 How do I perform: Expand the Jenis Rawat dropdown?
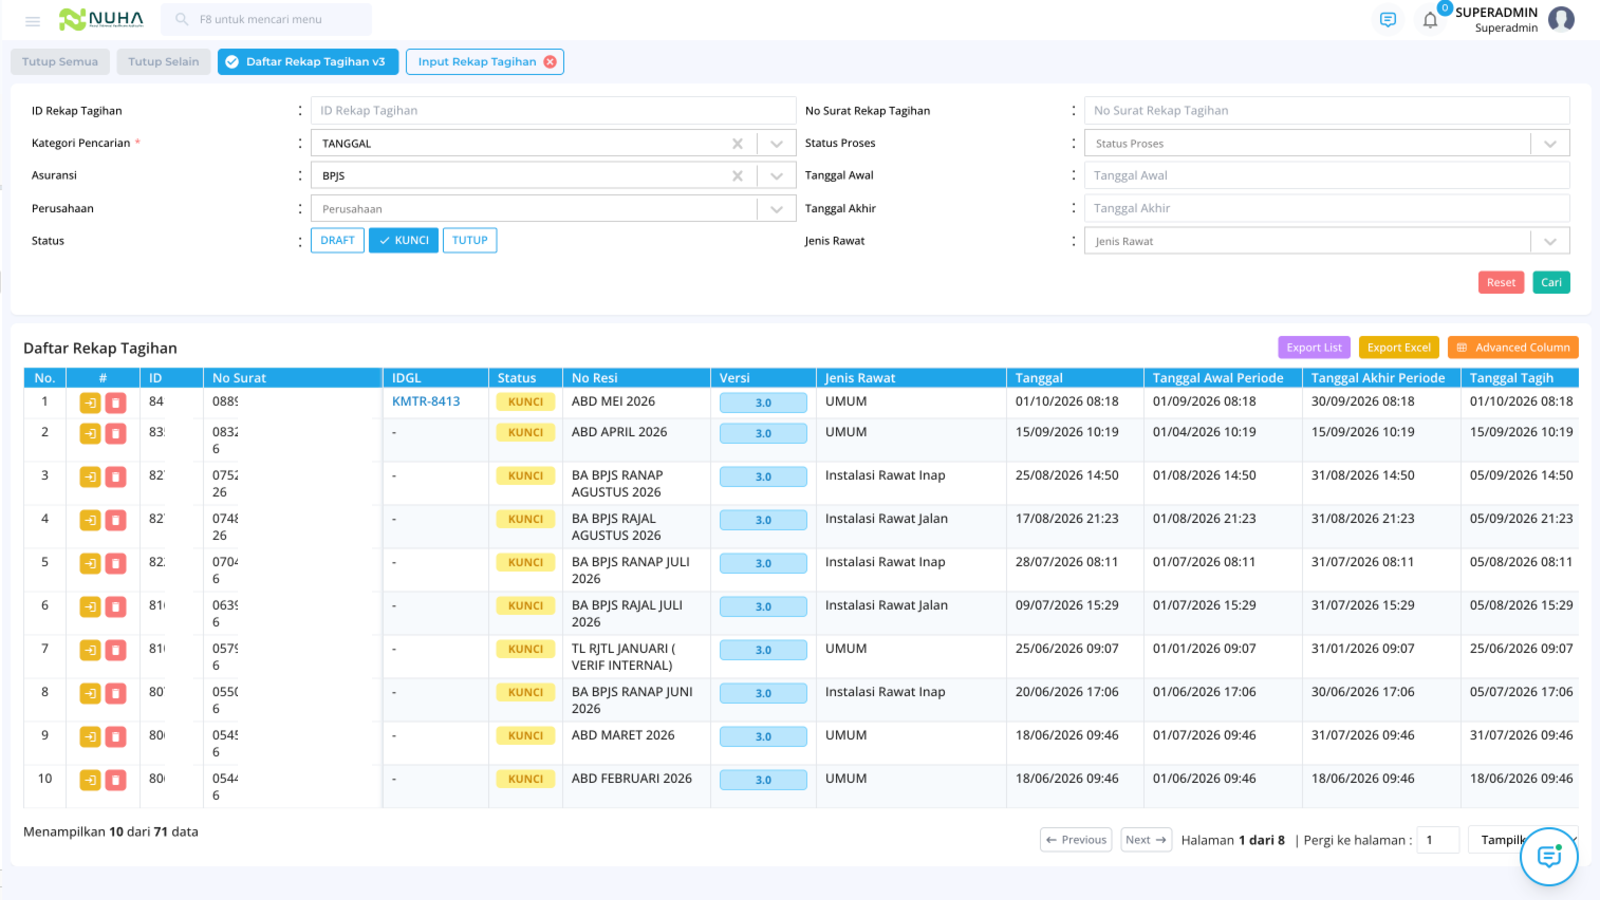click(1550, 241)
